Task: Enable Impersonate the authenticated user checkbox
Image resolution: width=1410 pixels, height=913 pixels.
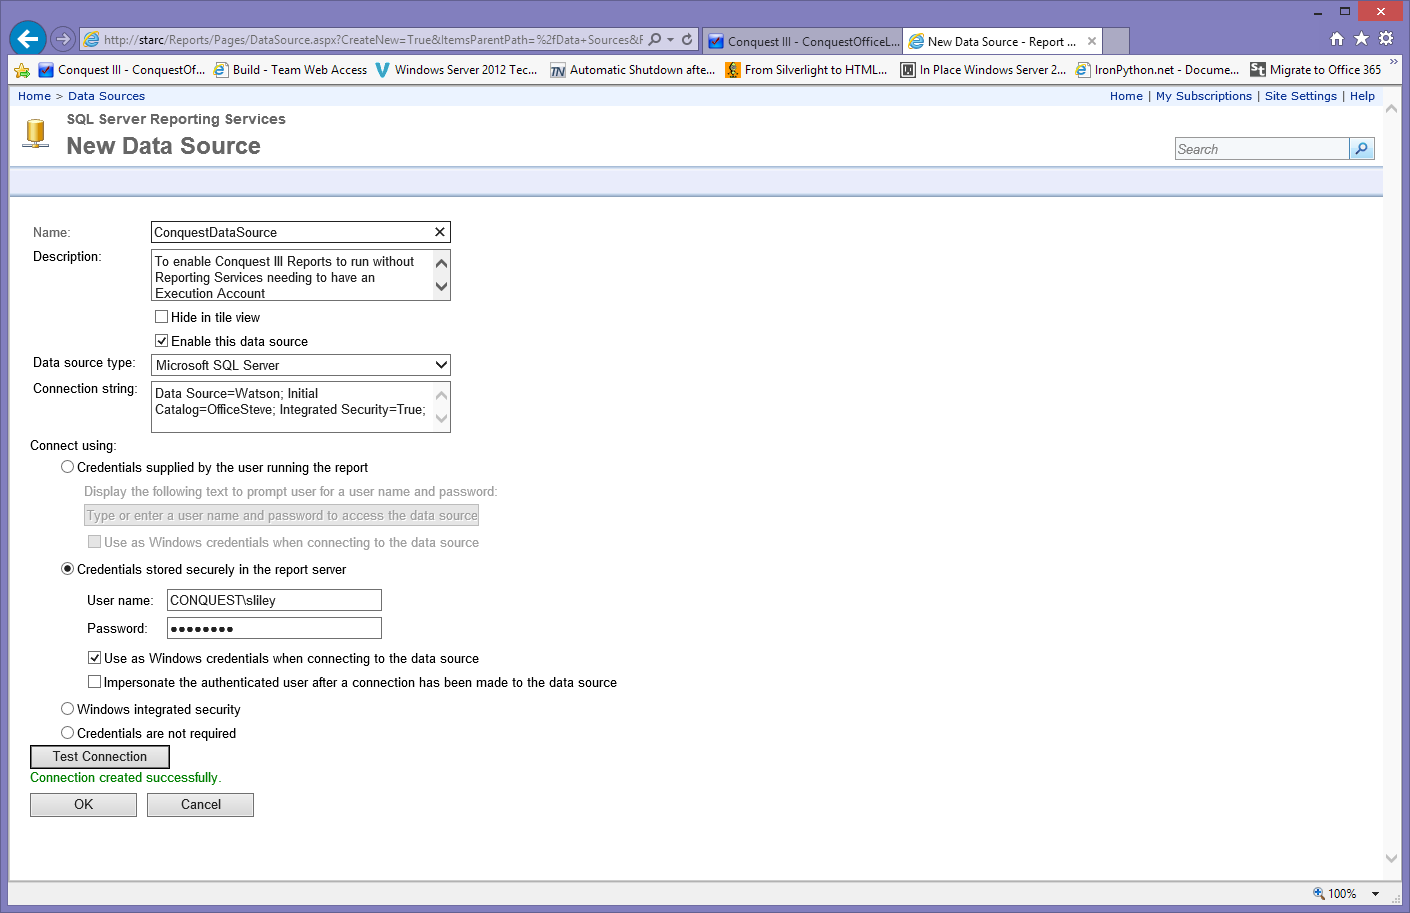Action: pyautogui.click(x=95, y=682)
